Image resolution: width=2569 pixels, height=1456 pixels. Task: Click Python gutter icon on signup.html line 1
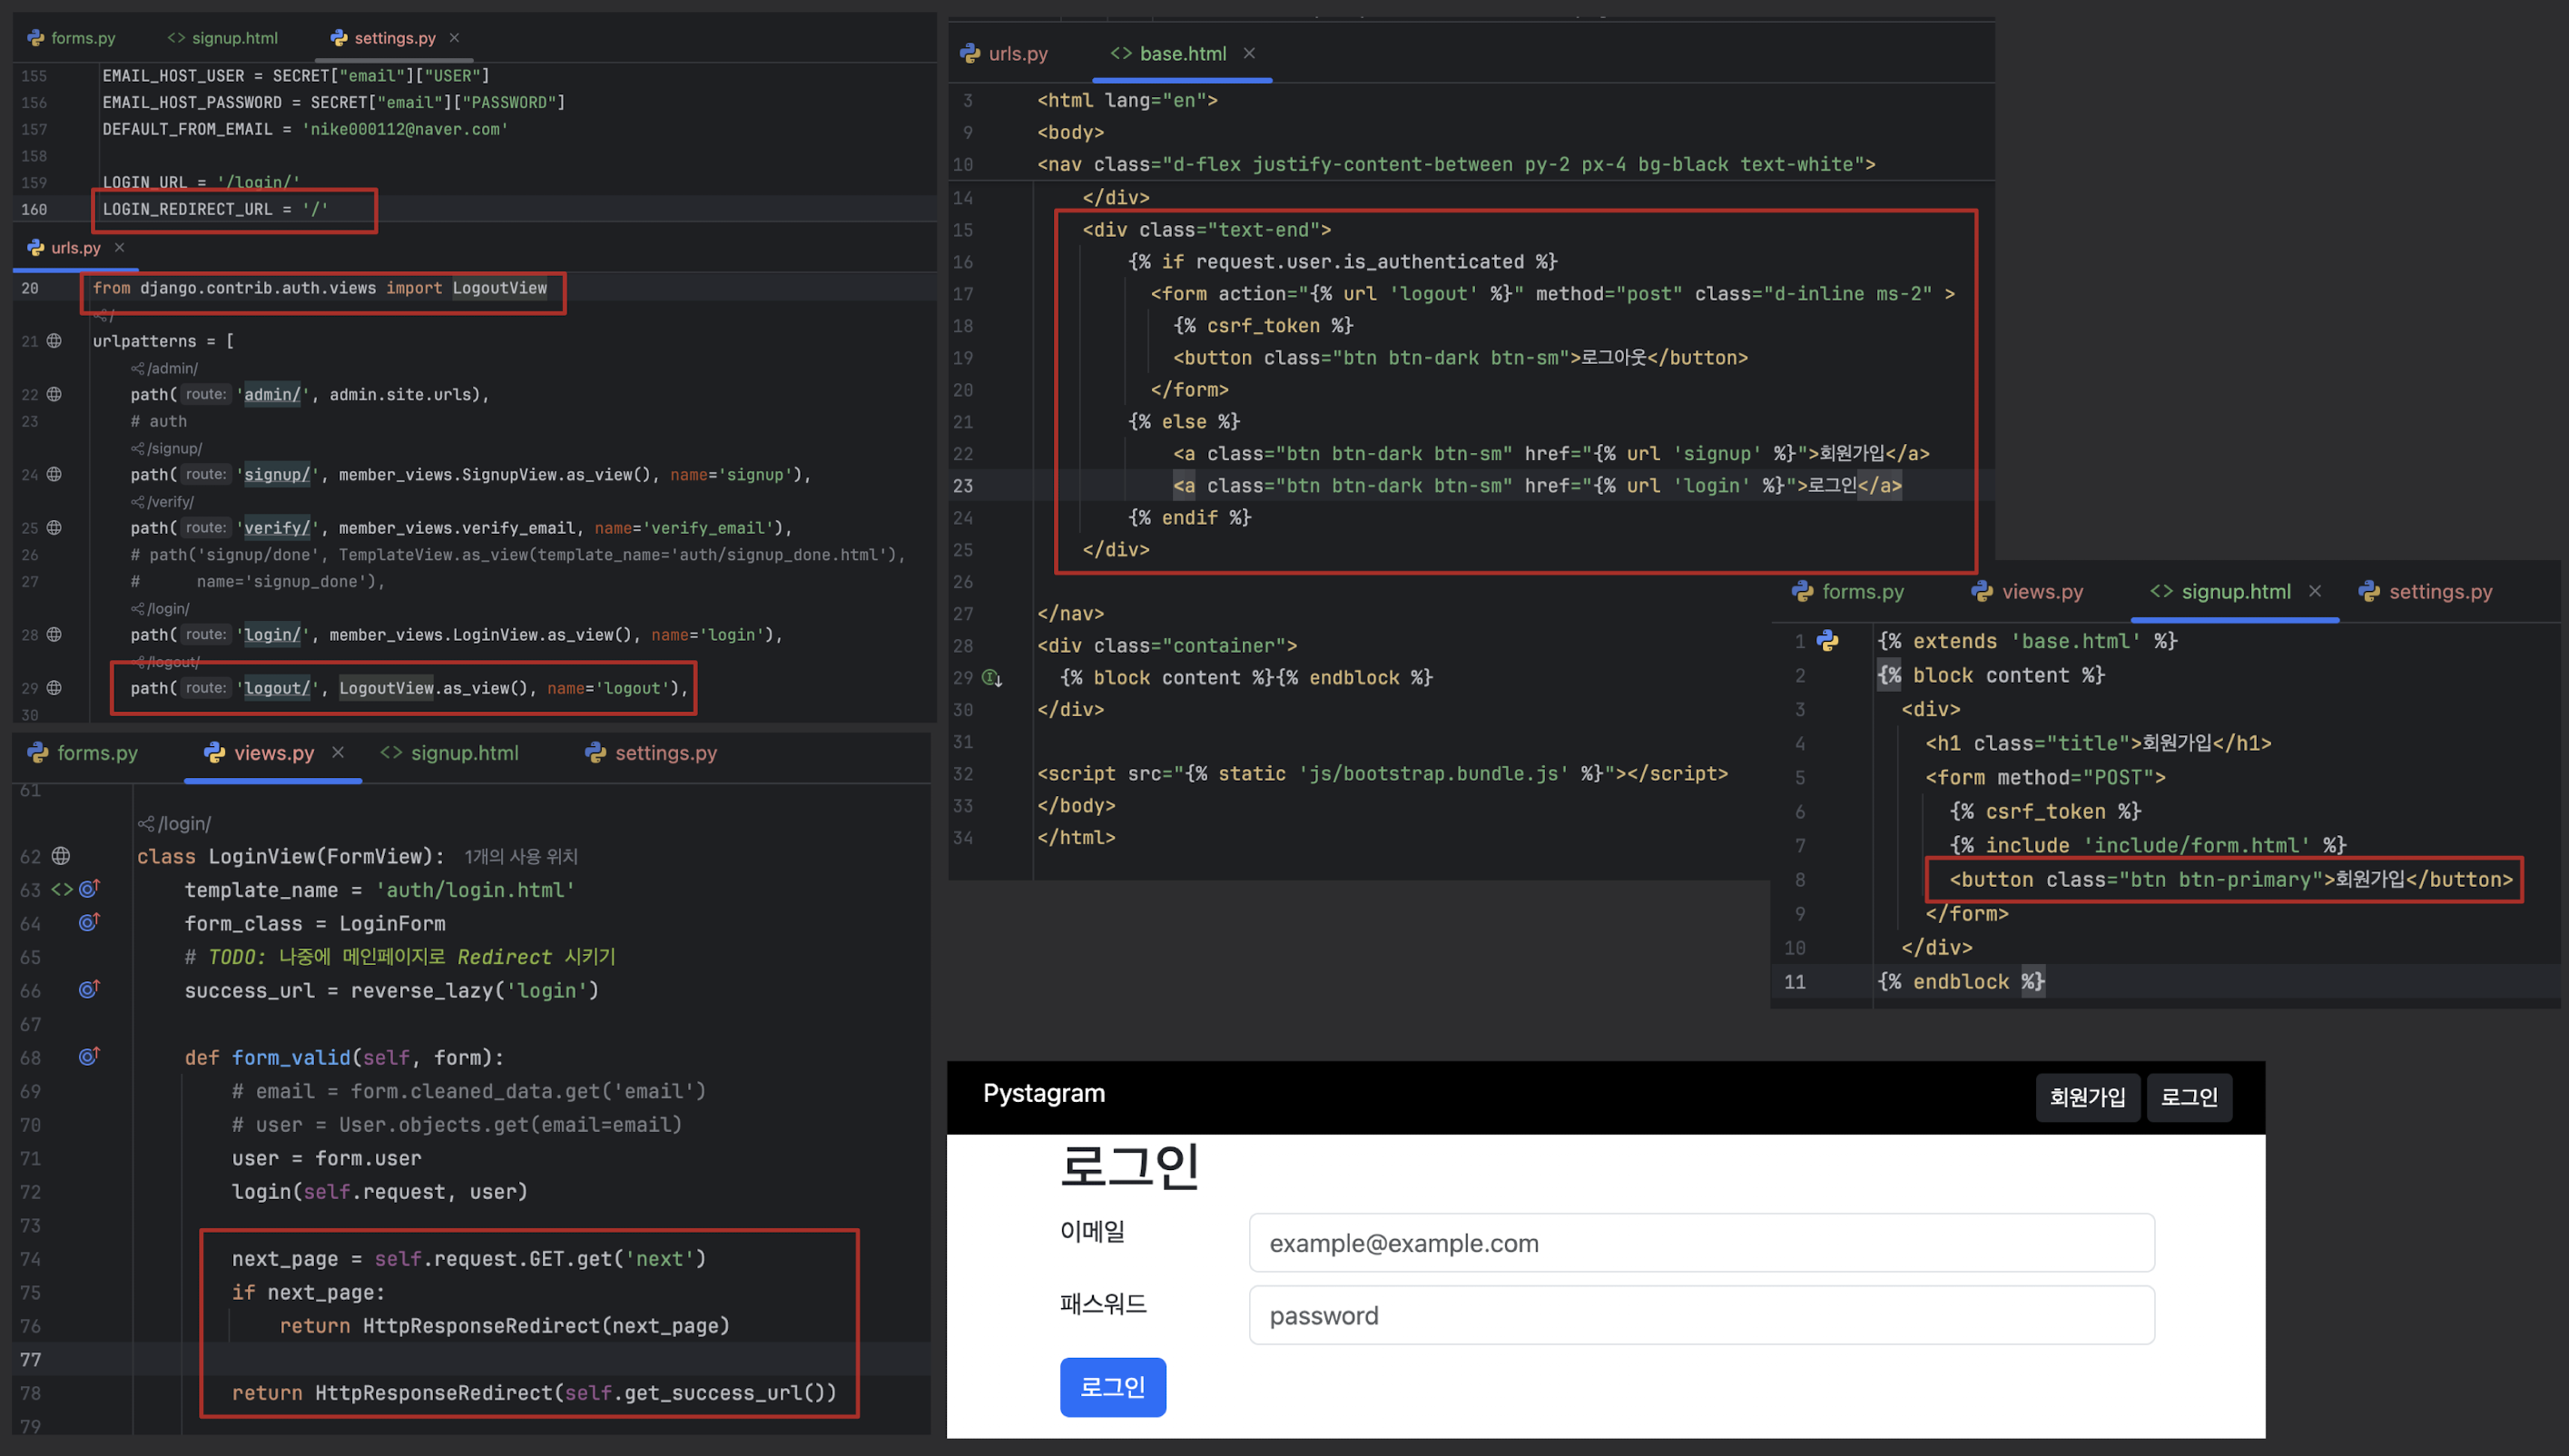[x=1827, y=641]
